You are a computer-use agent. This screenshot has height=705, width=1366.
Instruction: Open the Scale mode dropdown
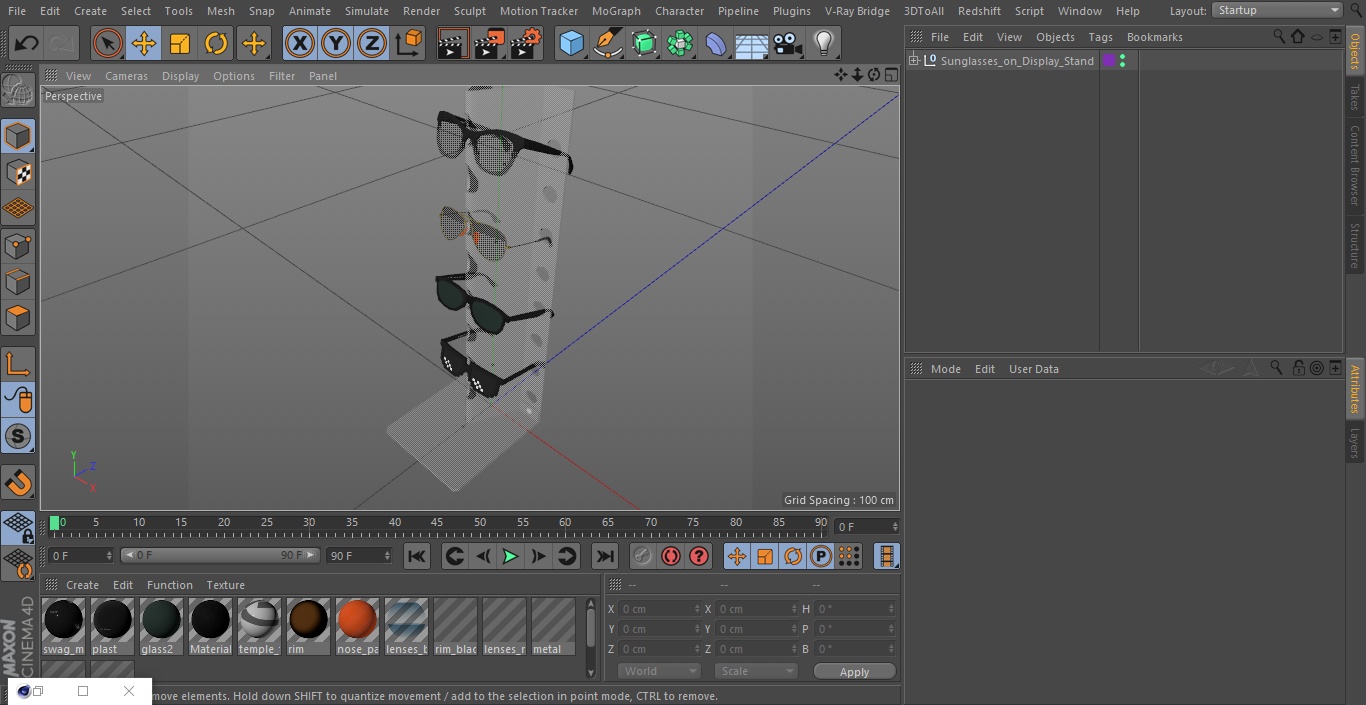[x=756, y=671]
